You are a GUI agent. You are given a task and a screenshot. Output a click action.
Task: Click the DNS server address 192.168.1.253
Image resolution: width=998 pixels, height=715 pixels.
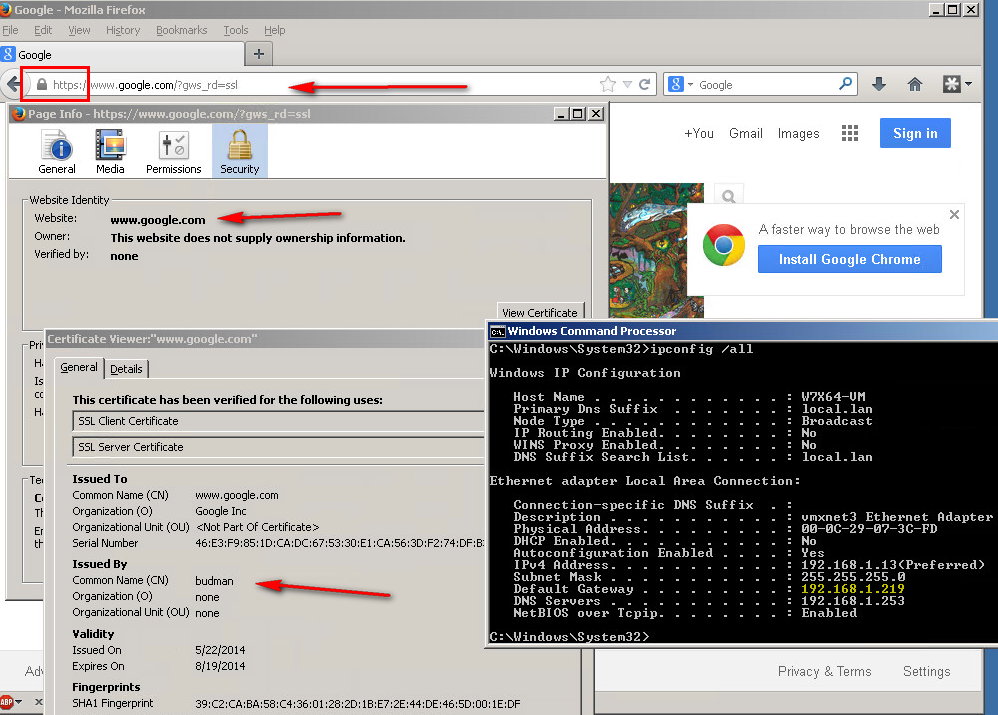[x=853, y=601]
